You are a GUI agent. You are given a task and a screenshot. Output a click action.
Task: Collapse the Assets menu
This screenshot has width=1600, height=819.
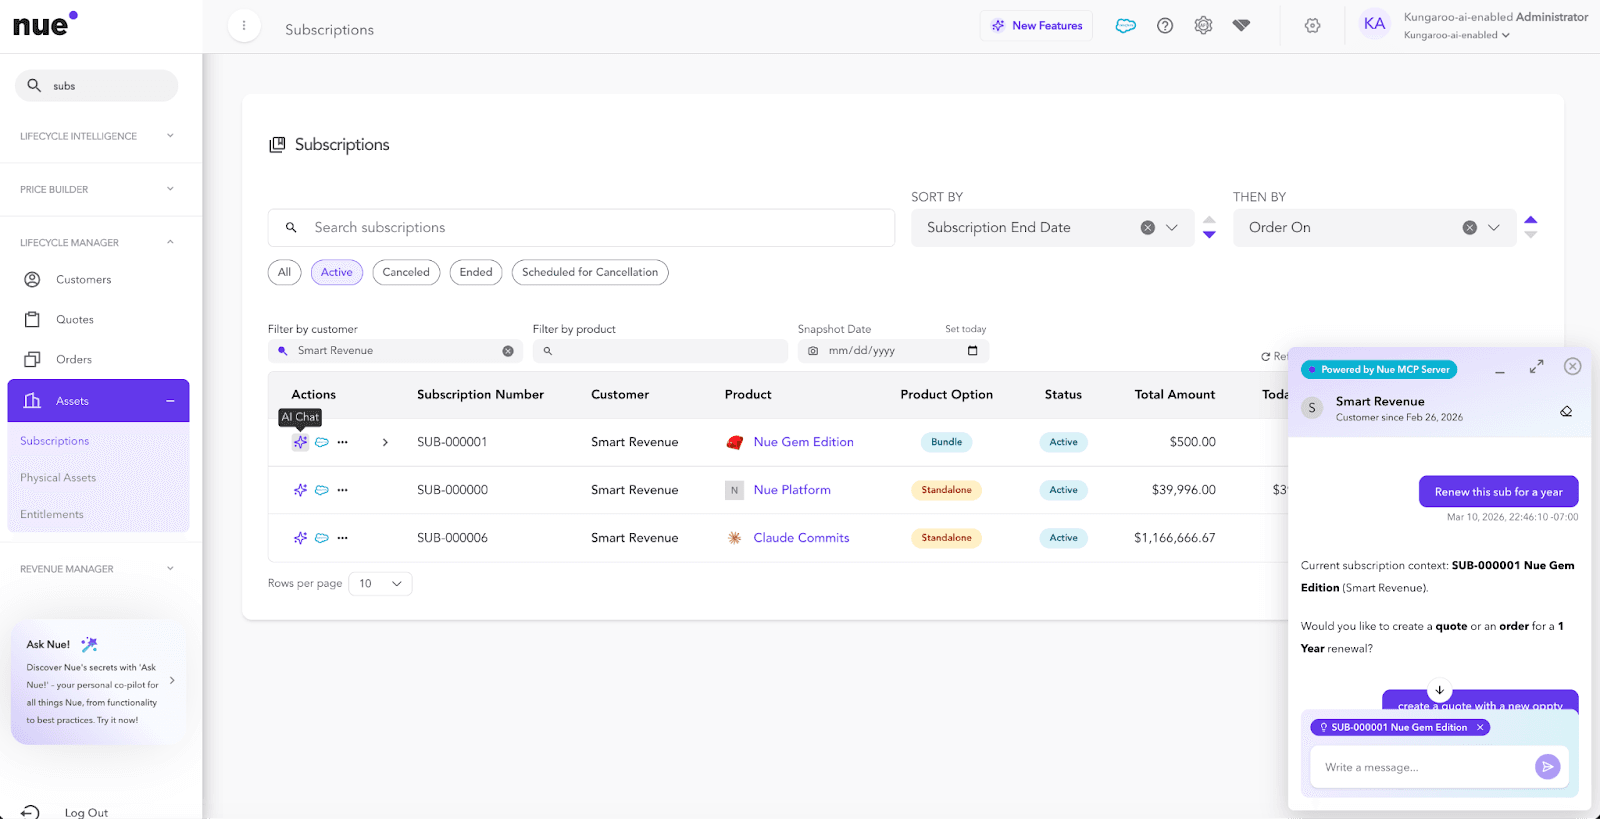[170, 401]
